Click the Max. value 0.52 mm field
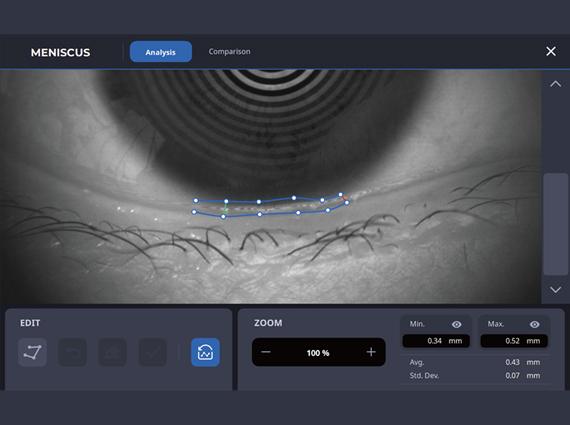The width and height of the screenshot is (570, 425). pos(514,341)
